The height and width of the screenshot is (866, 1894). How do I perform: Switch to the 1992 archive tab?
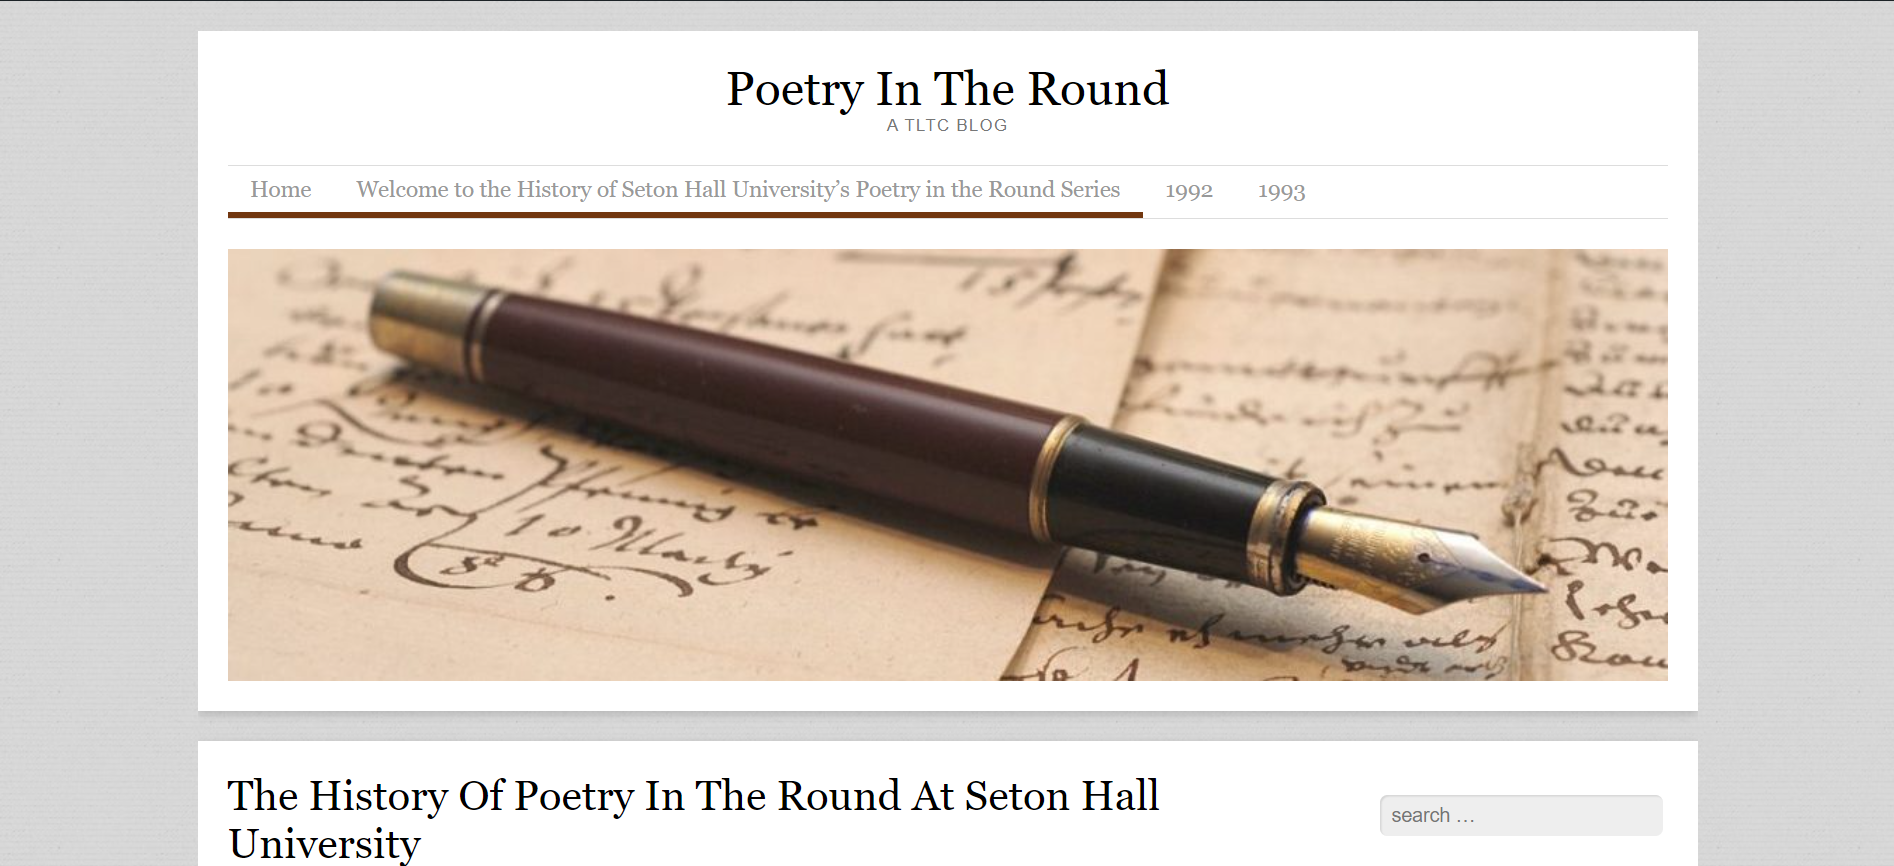tap(1189, 190)
